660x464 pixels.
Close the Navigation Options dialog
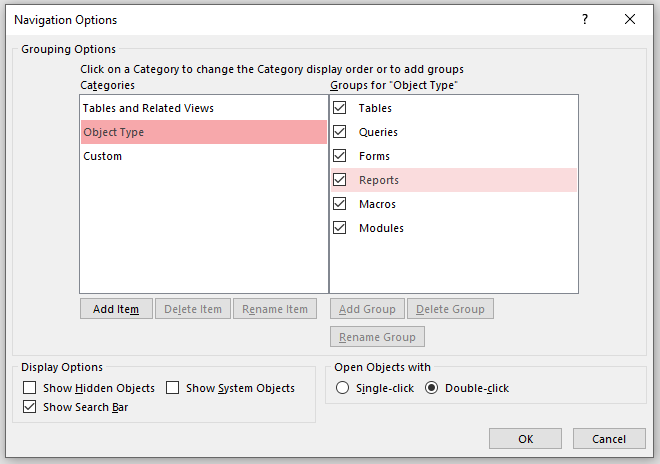click(x=630, y=19)
